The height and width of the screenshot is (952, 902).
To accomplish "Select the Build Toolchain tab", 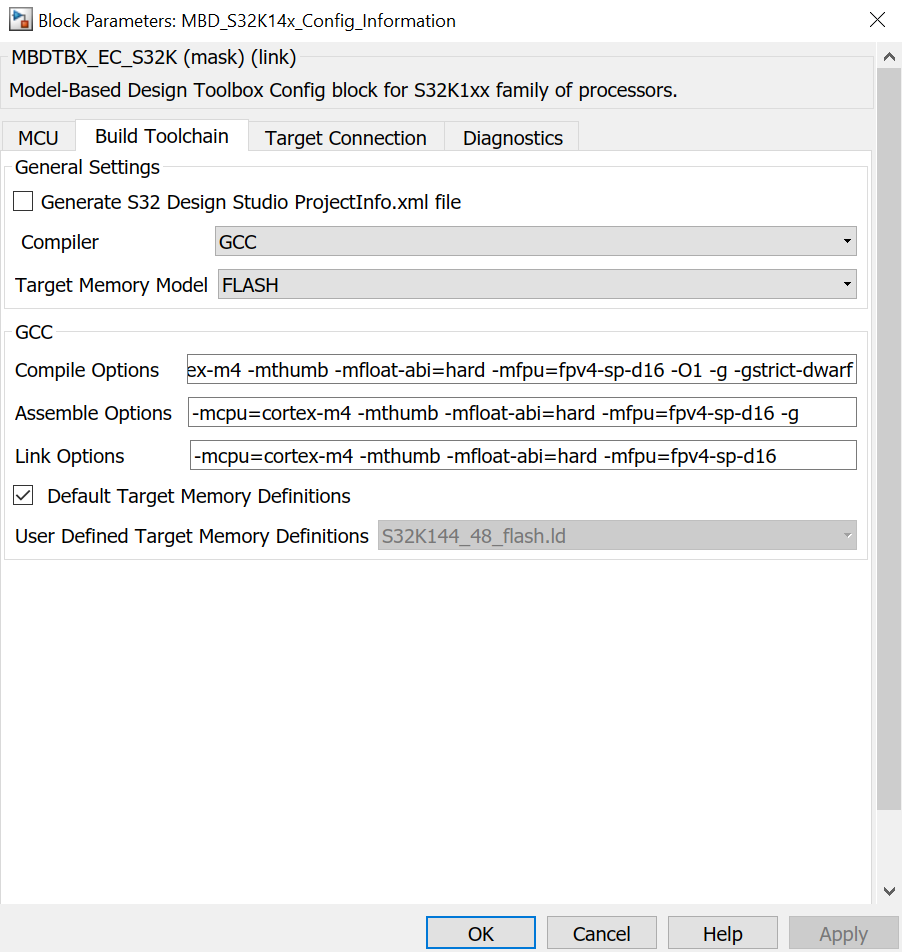I will point(162,136).
